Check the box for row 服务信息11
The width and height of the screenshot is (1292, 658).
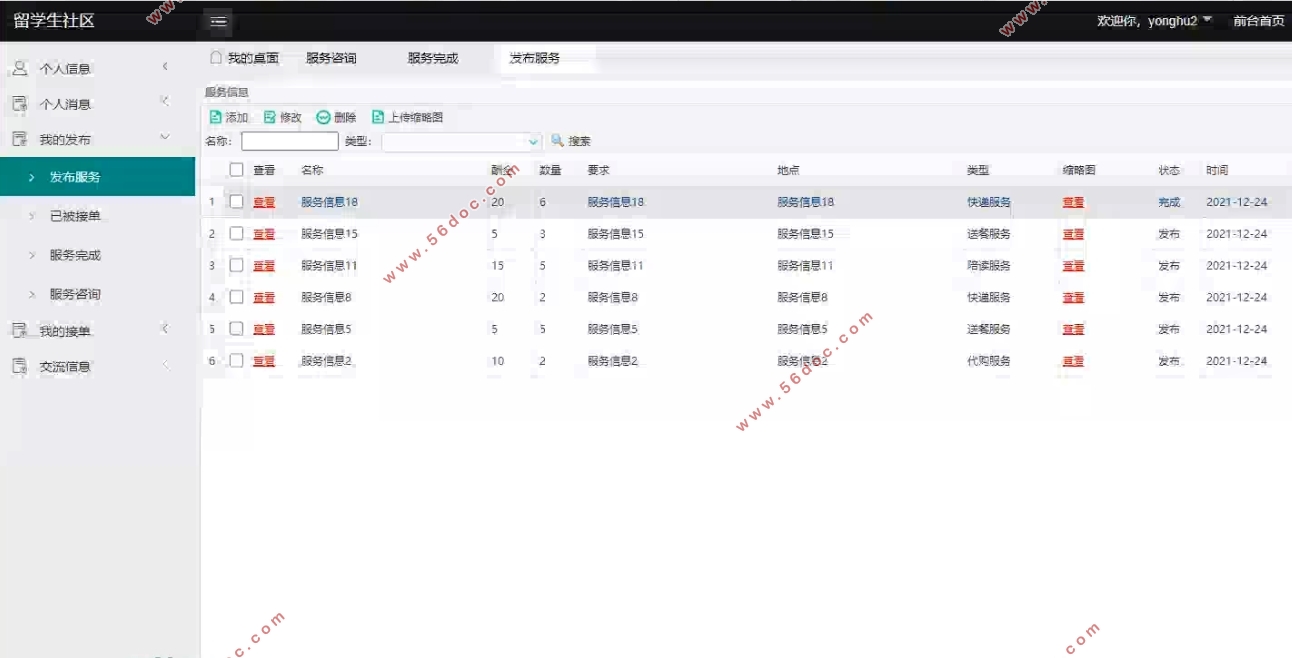pos(236,265)
